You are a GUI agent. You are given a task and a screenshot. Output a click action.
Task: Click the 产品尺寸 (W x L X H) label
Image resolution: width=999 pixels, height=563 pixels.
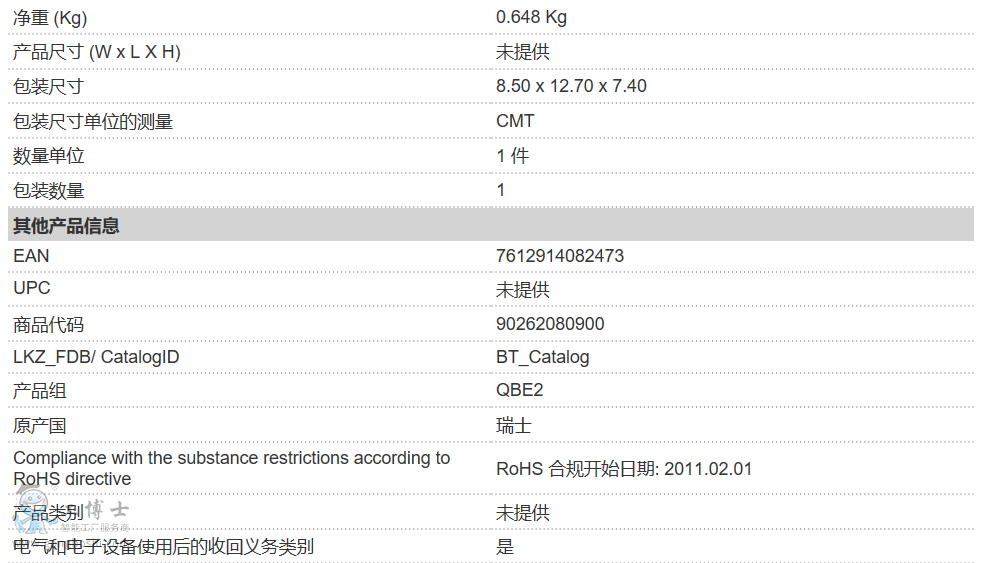(x=96, y=52)
